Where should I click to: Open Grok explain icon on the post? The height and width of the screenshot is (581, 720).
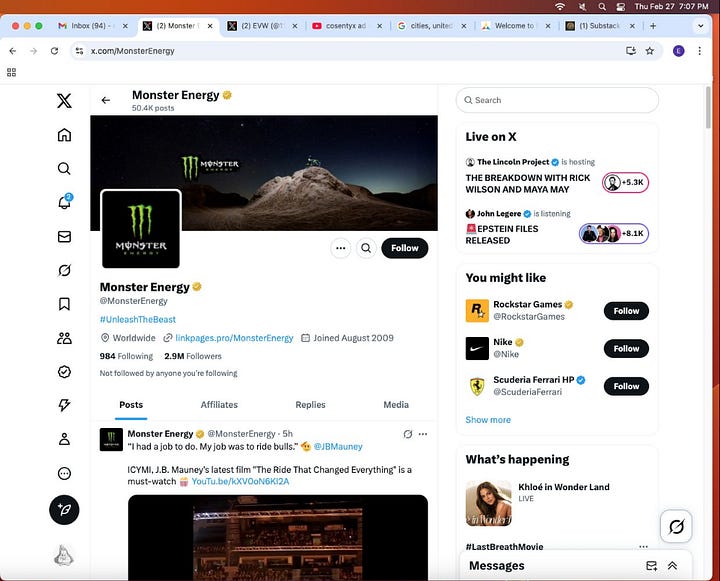[x=408, y=434]
